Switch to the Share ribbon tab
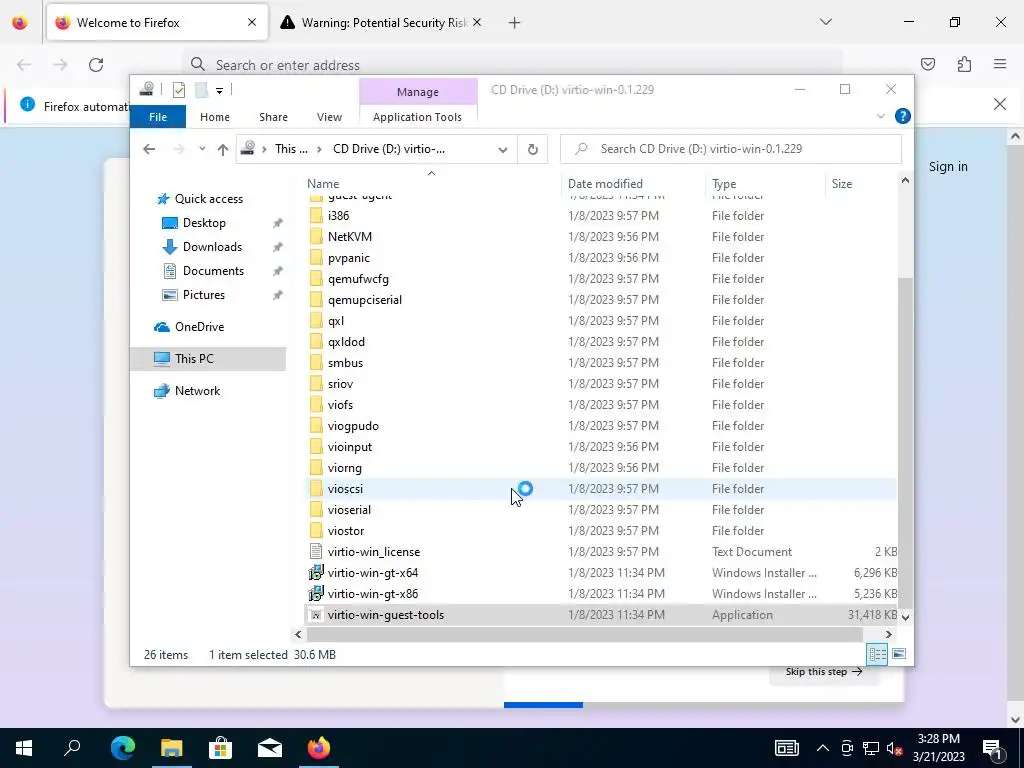Screen dimensions: 1024x768 (x=273, y=117)
